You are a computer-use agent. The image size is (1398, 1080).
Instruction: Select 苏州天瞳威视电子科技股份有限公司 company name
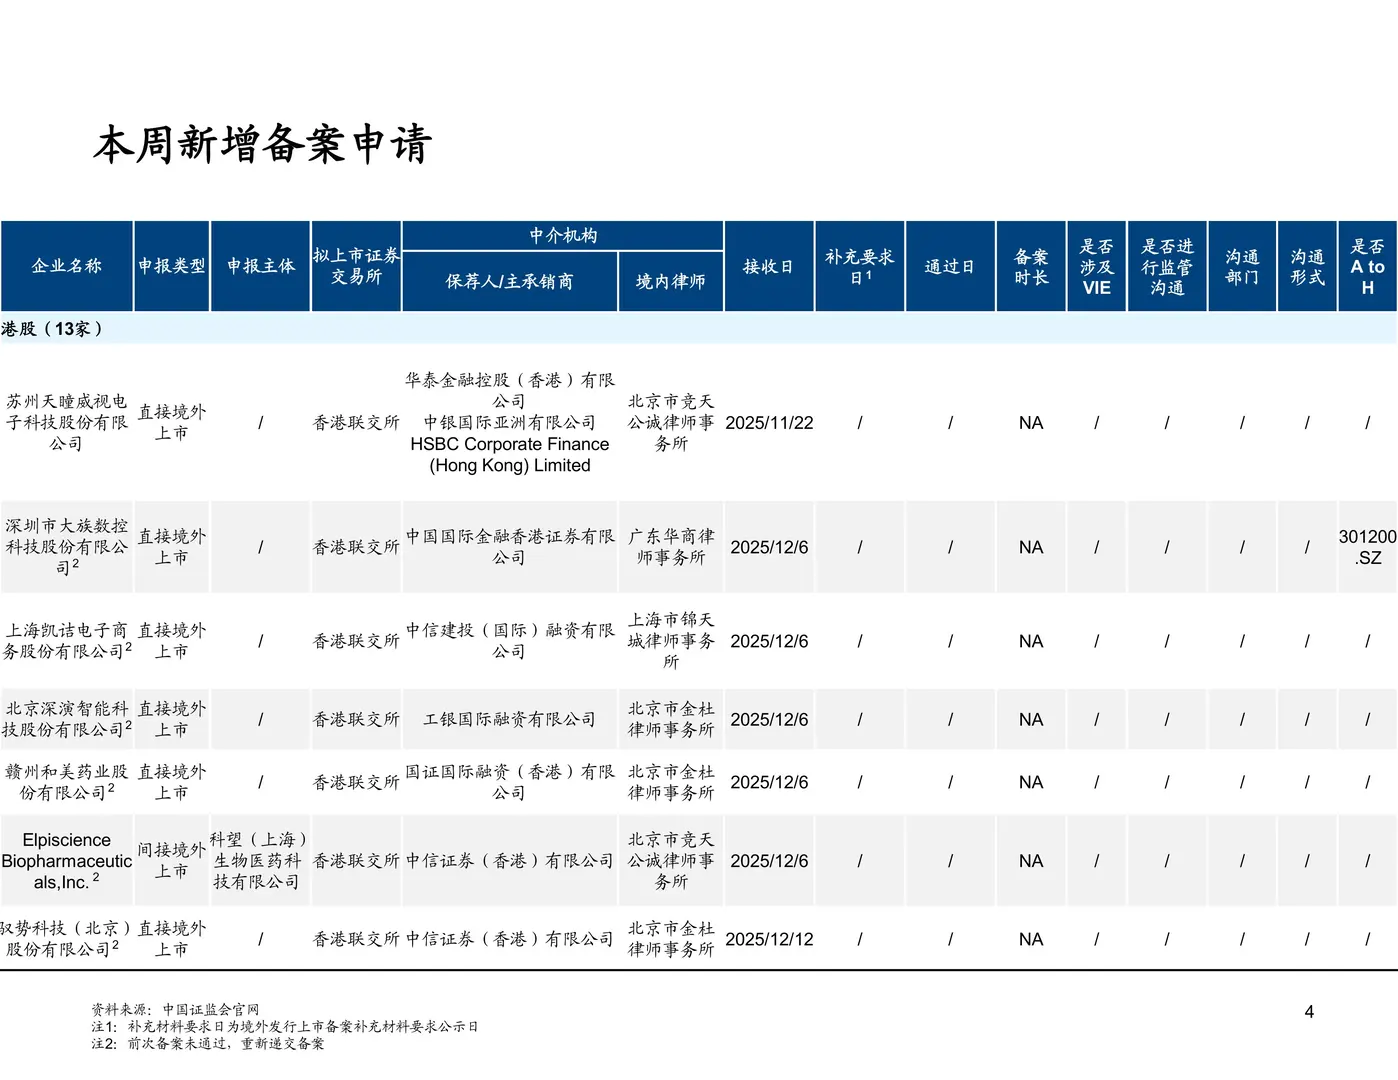point(66,422)
